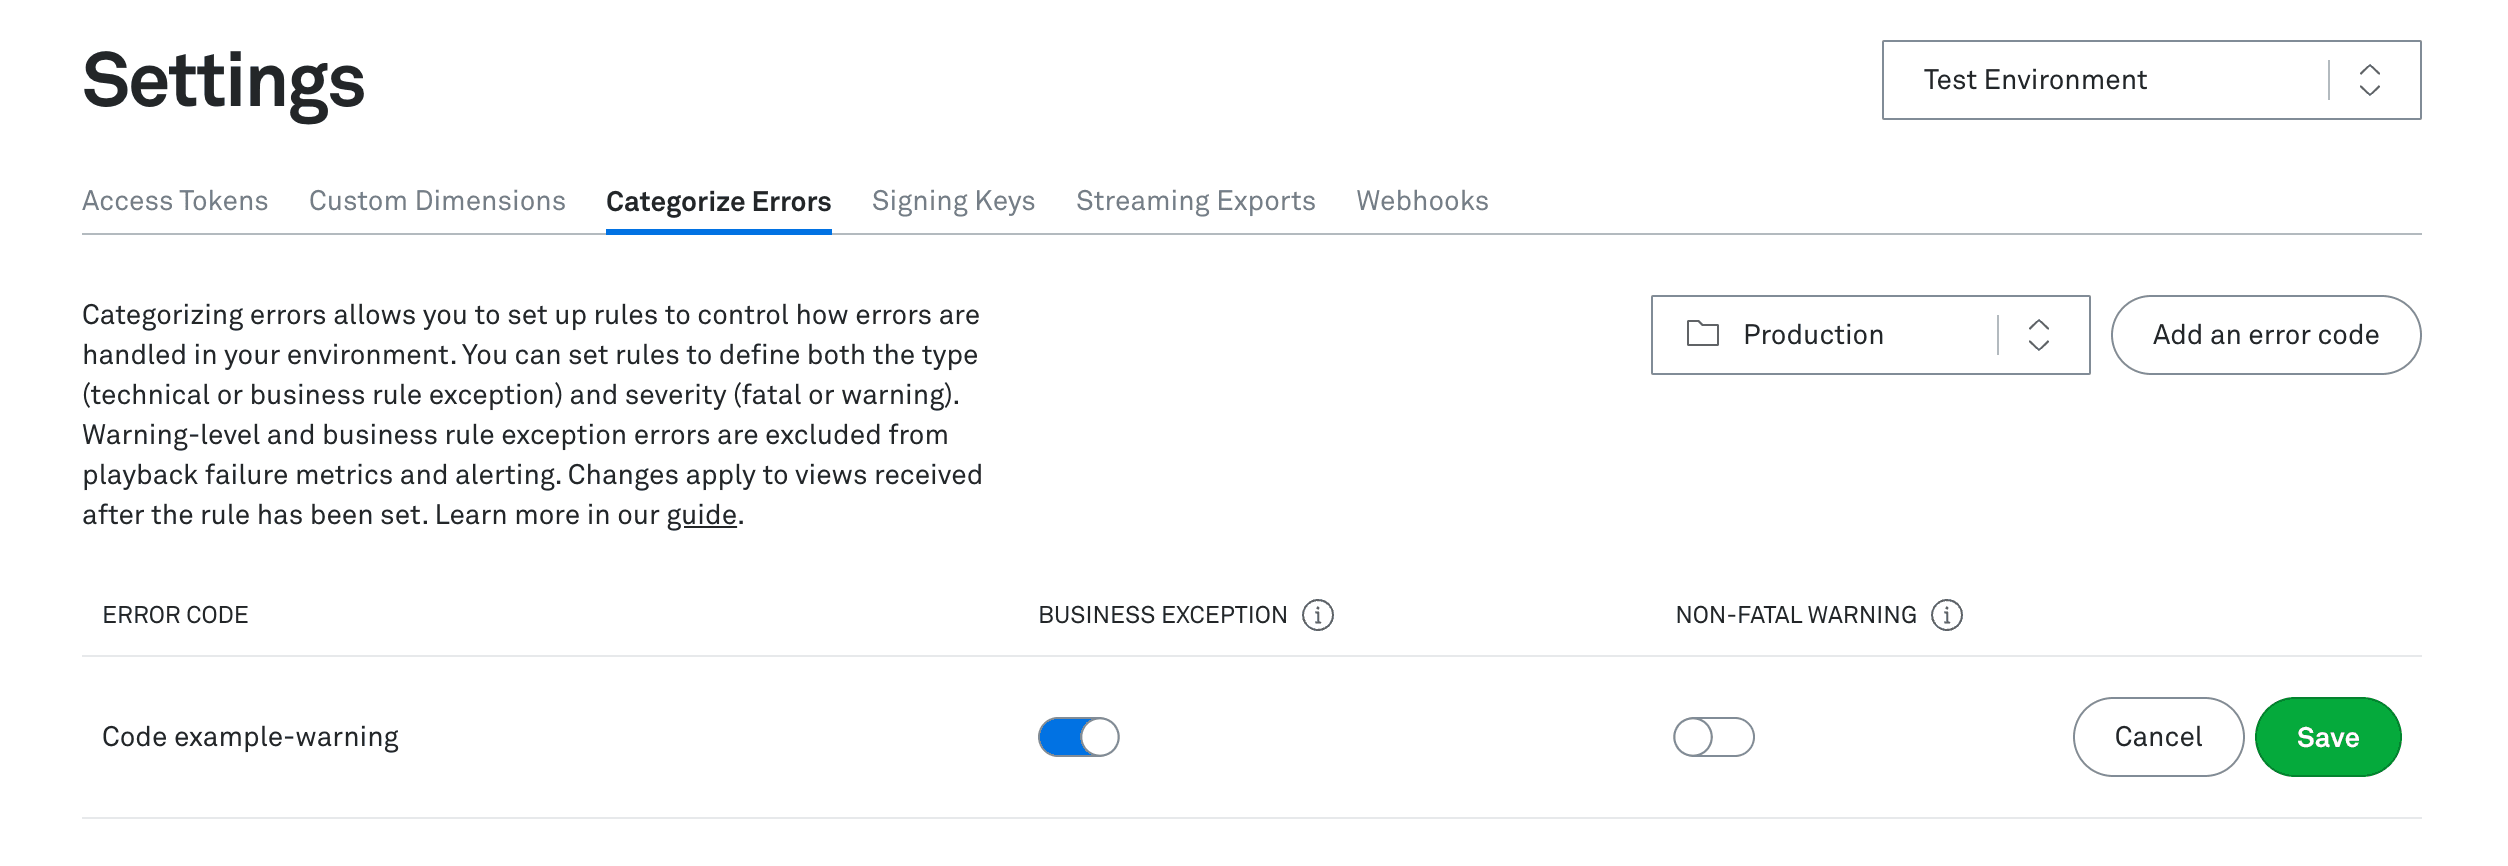Viewport: 2508px width, 866px height.
Task: Click the Test Environment chevron arrows
Action: (2370, 80)
